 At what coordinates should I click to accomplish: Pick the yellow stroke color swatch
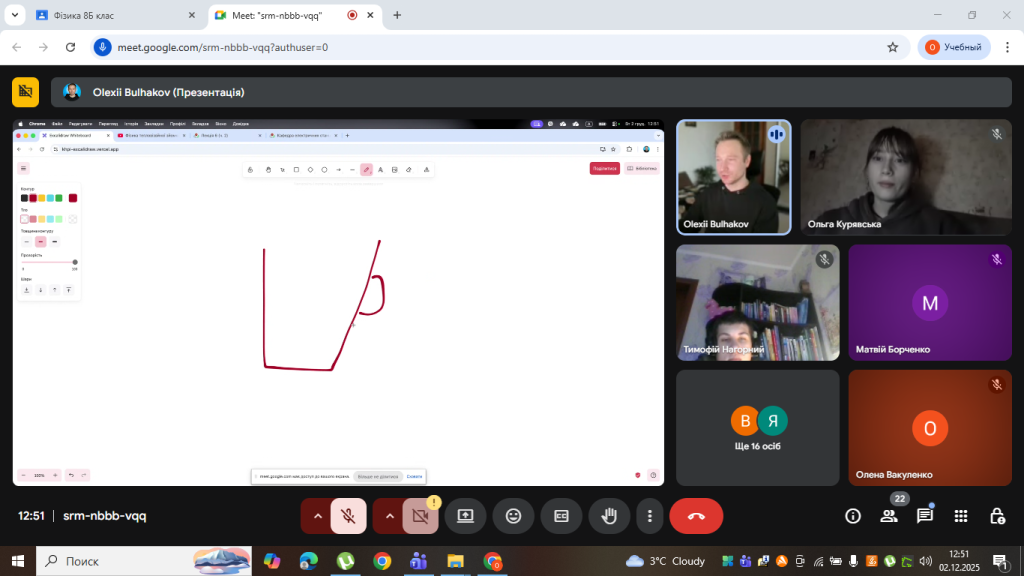click(41, 198)
